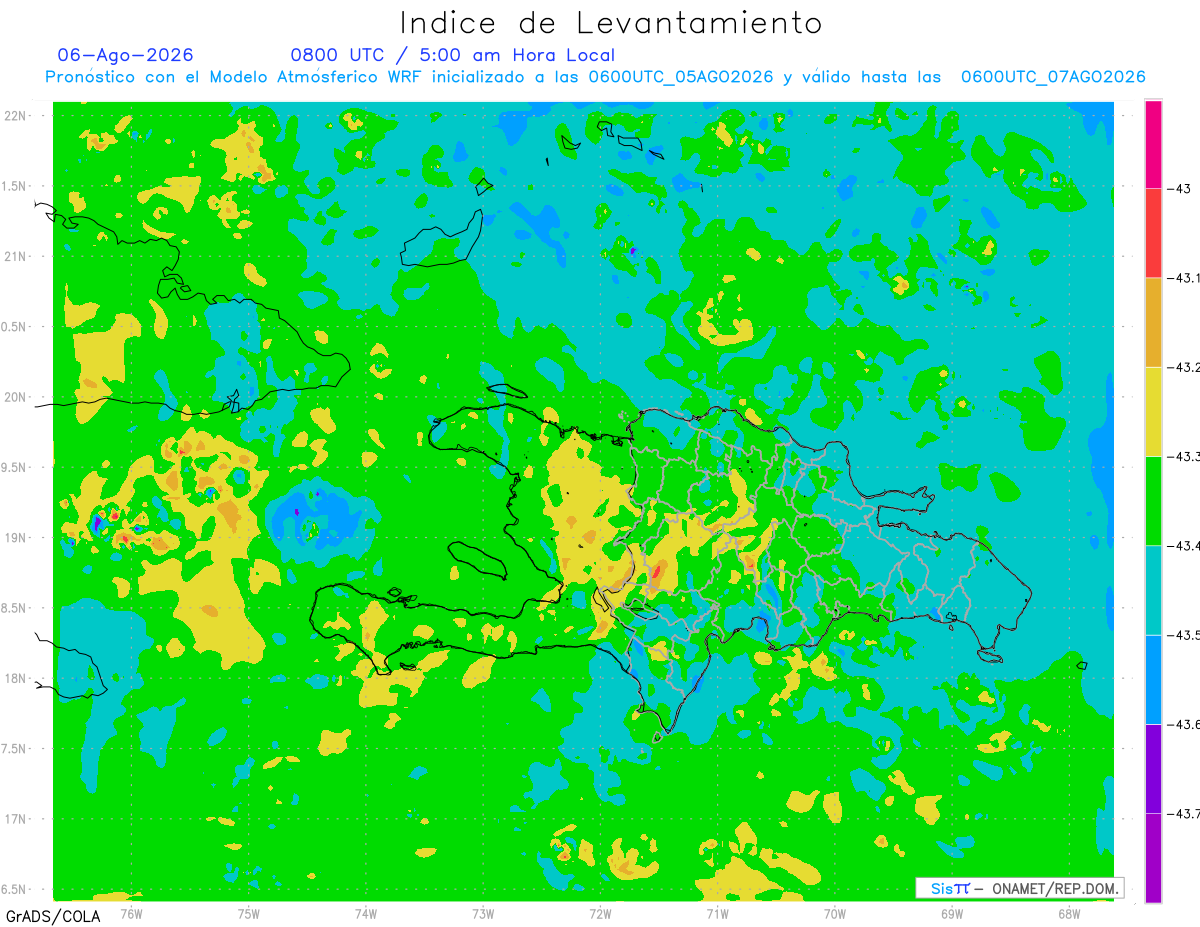This screenshot has width=1200, height=927.
Task: Click the date label '06-Ago-2026'
Action: [126, 55]
